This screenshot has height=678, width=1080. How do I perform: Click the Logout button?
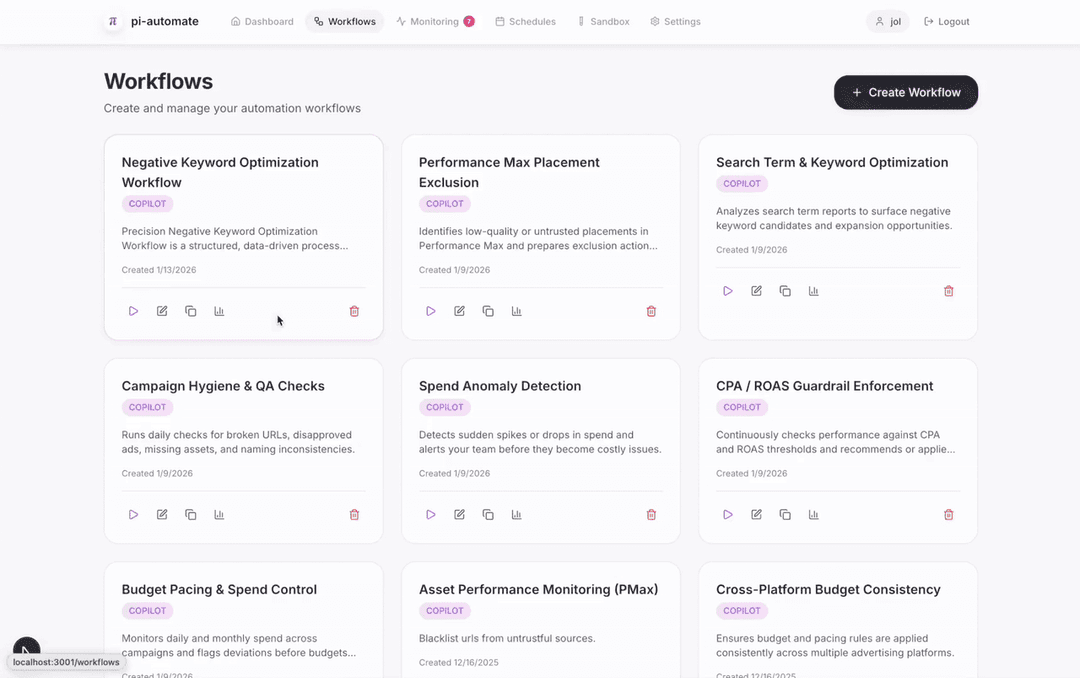945,21
